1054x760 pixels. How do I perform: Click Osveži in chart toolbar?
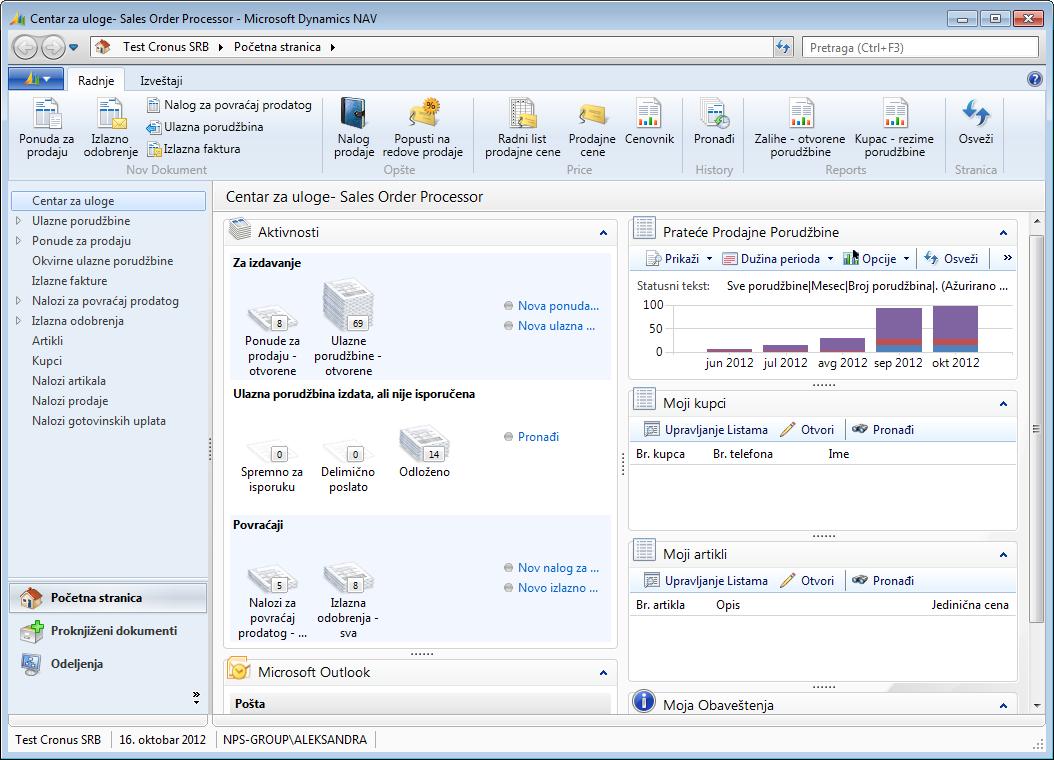[x=951, y=259]
